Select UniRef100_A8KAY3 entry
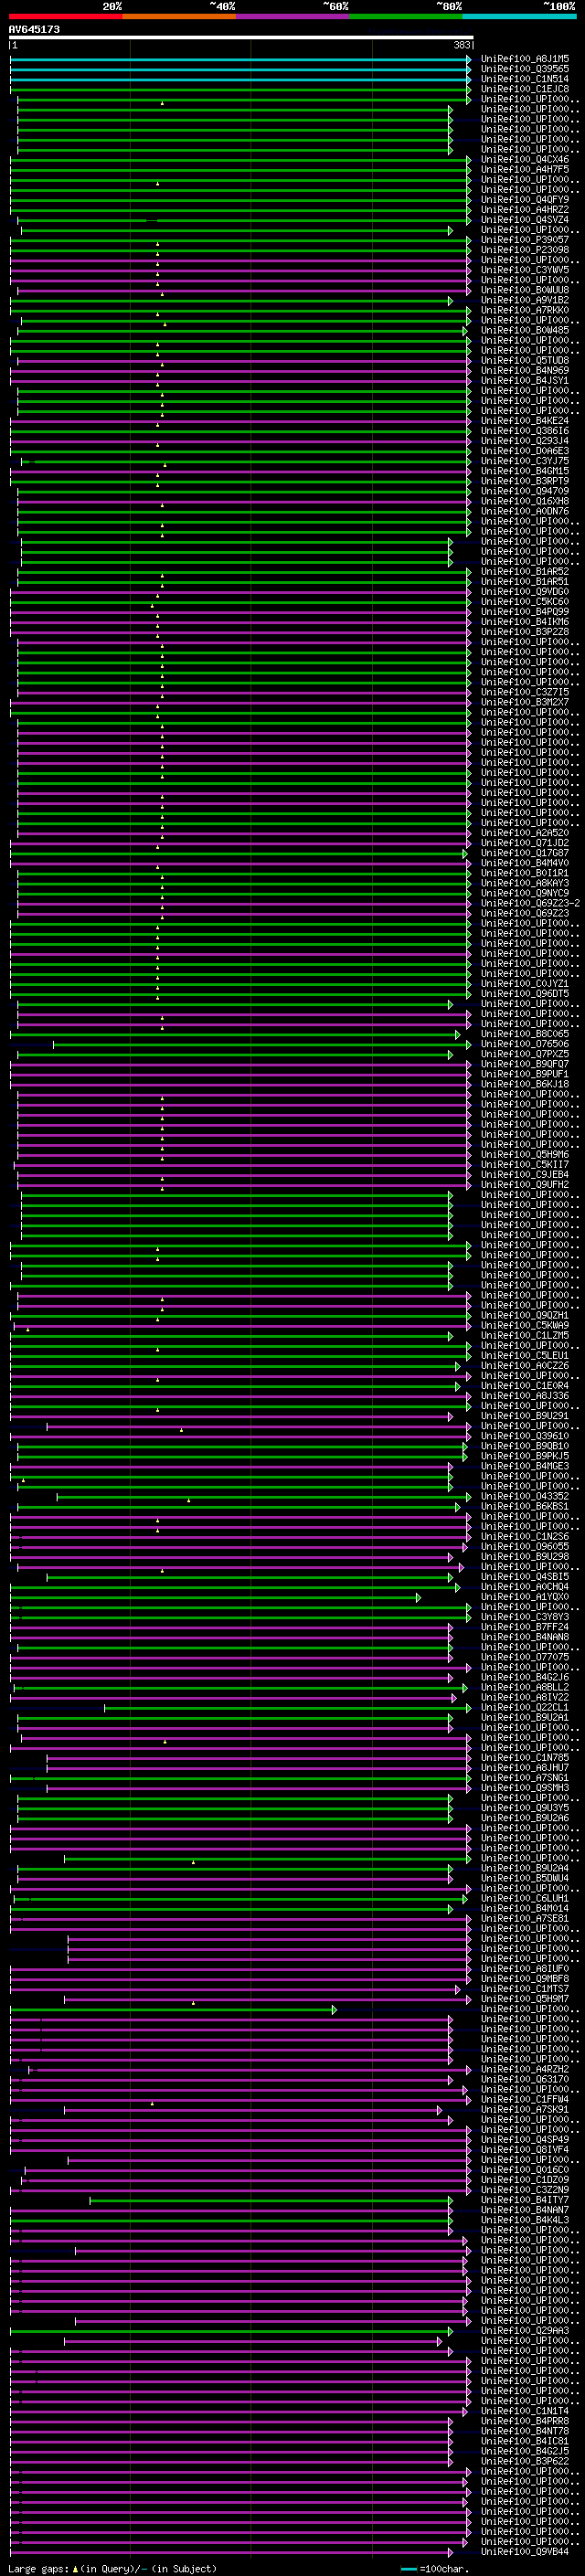 [x=525, y=883]
